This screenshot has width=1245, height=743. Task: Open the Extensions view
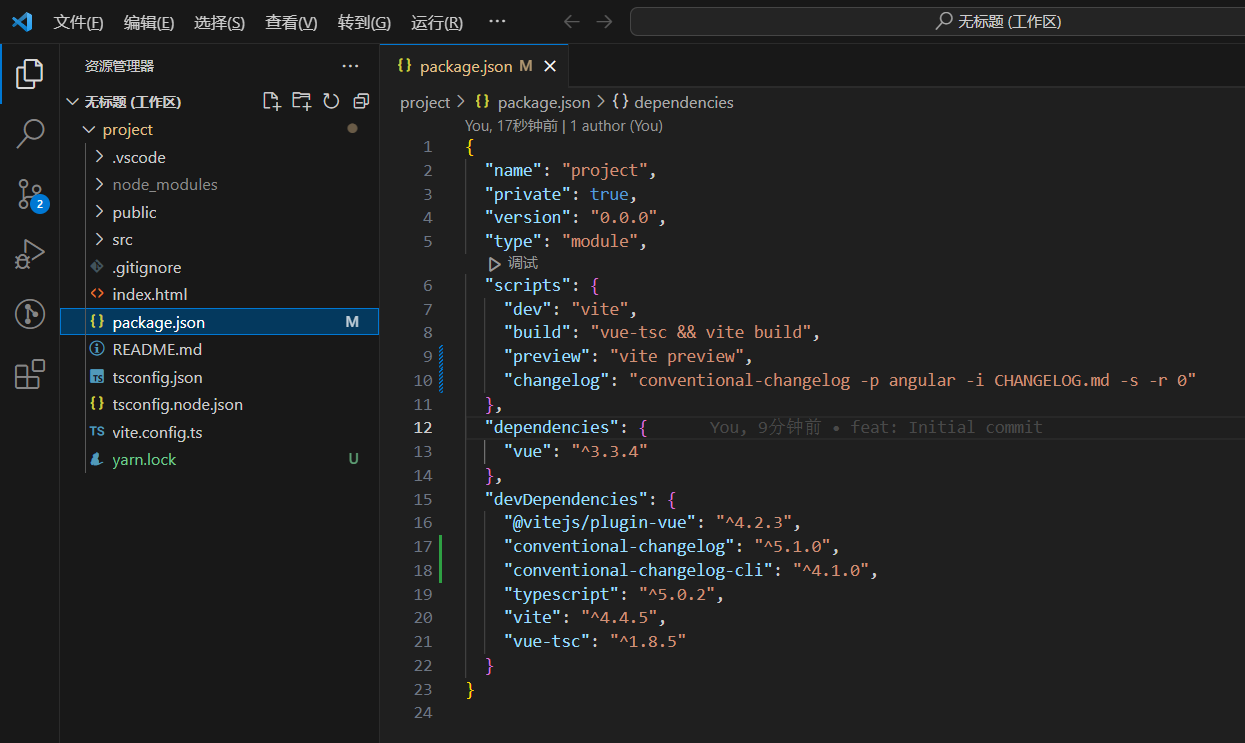coord(30,374)
